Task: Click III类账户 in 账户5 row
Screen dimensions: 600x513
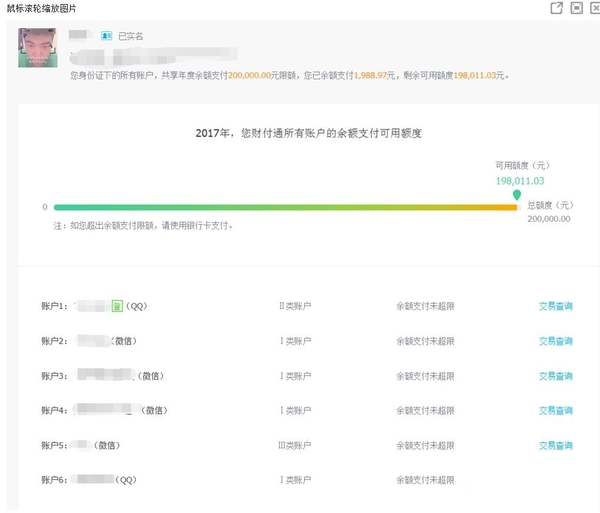Action: pos(294,445)
